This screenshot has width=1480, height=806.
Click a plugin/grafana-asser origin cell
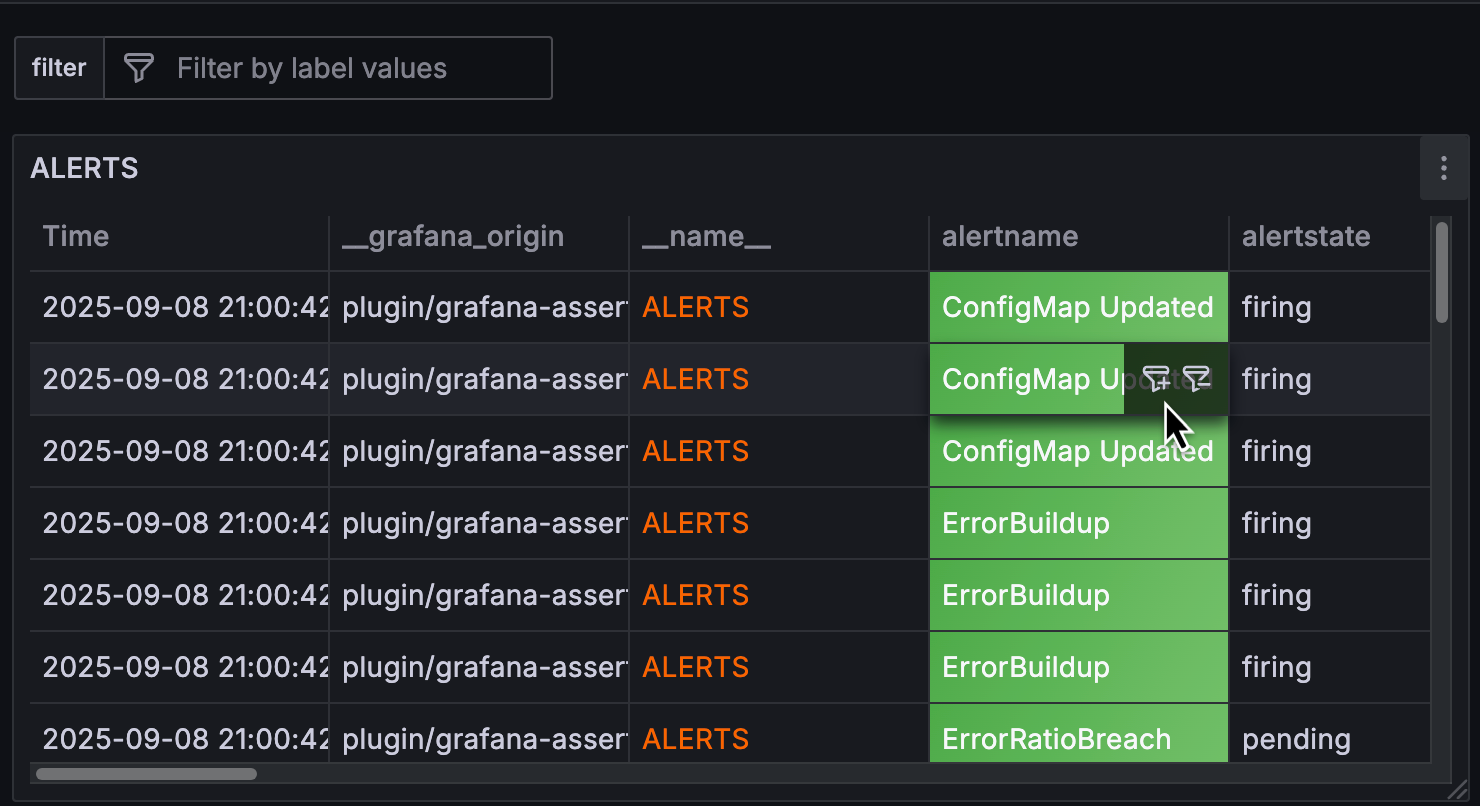point(478,307)
